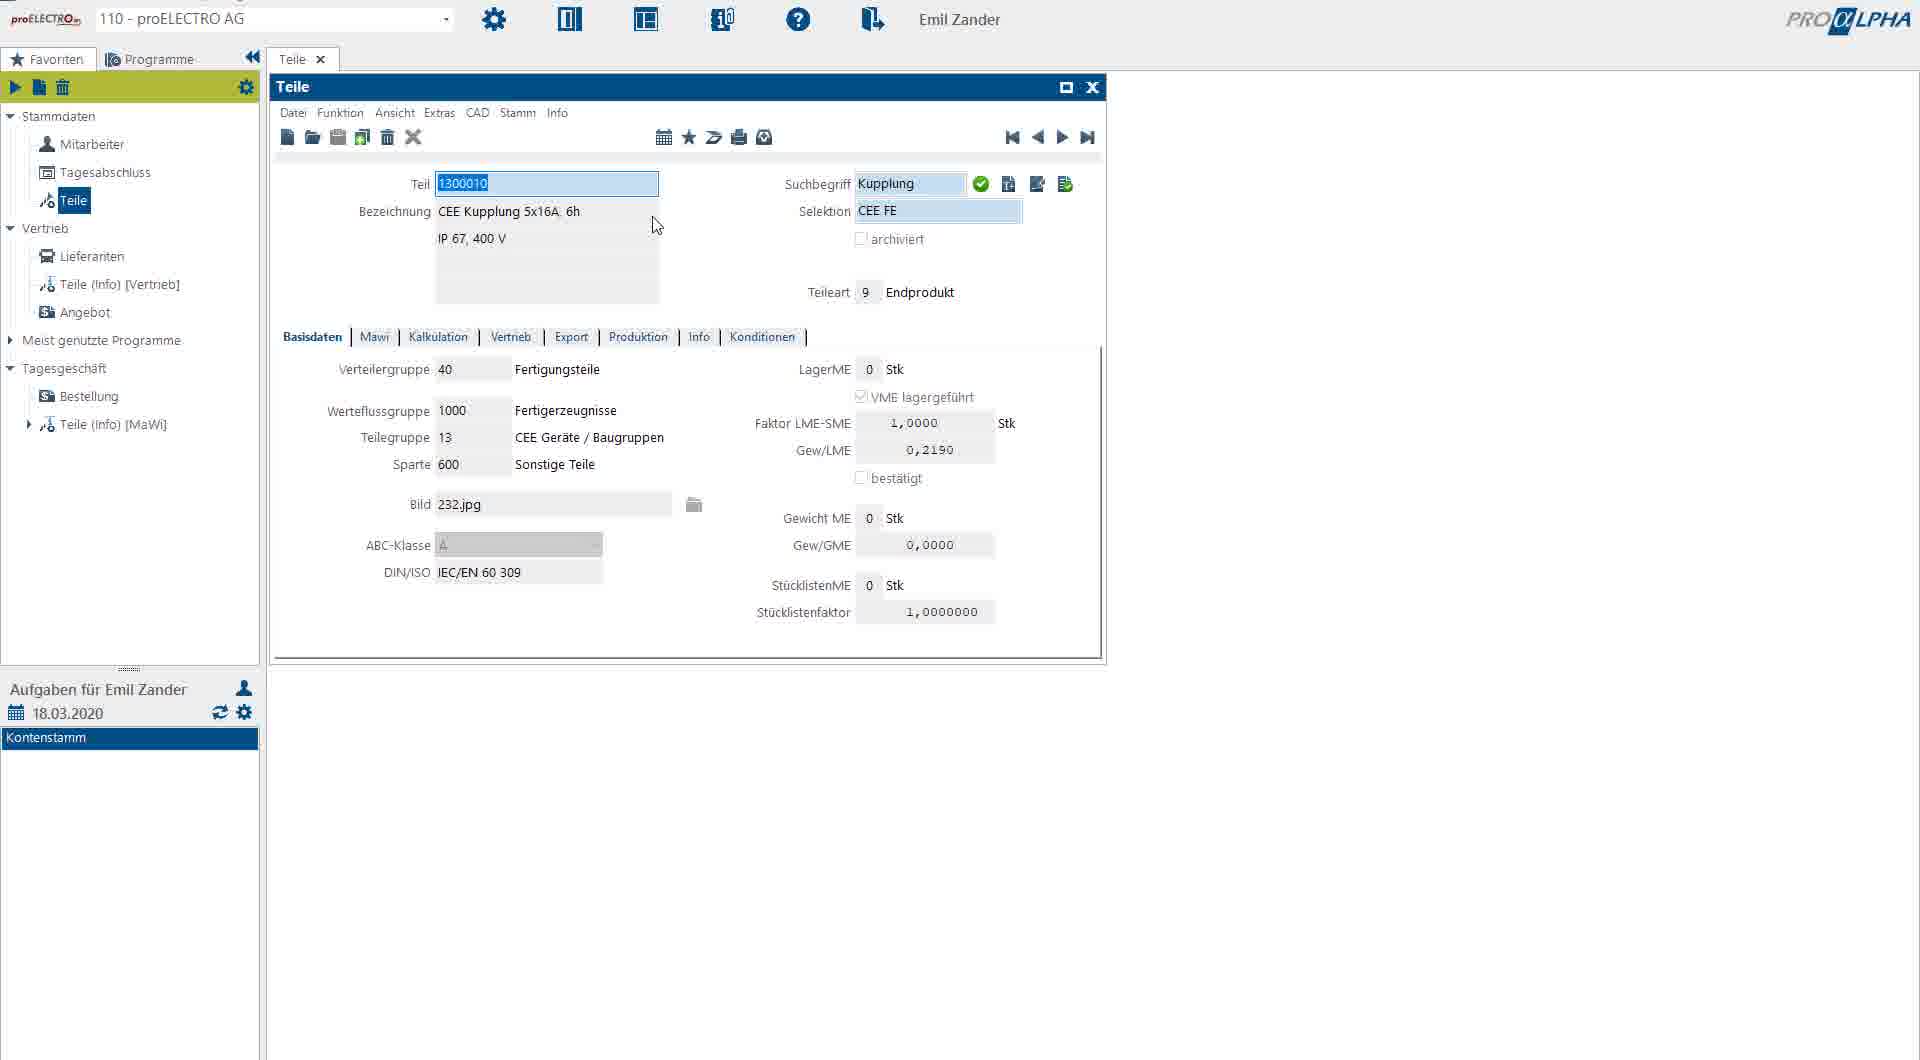The width and height of the screenshot is (1920, 1060).
Task: Collapse the Vertrieb tree group
Action: coord(11,228)
